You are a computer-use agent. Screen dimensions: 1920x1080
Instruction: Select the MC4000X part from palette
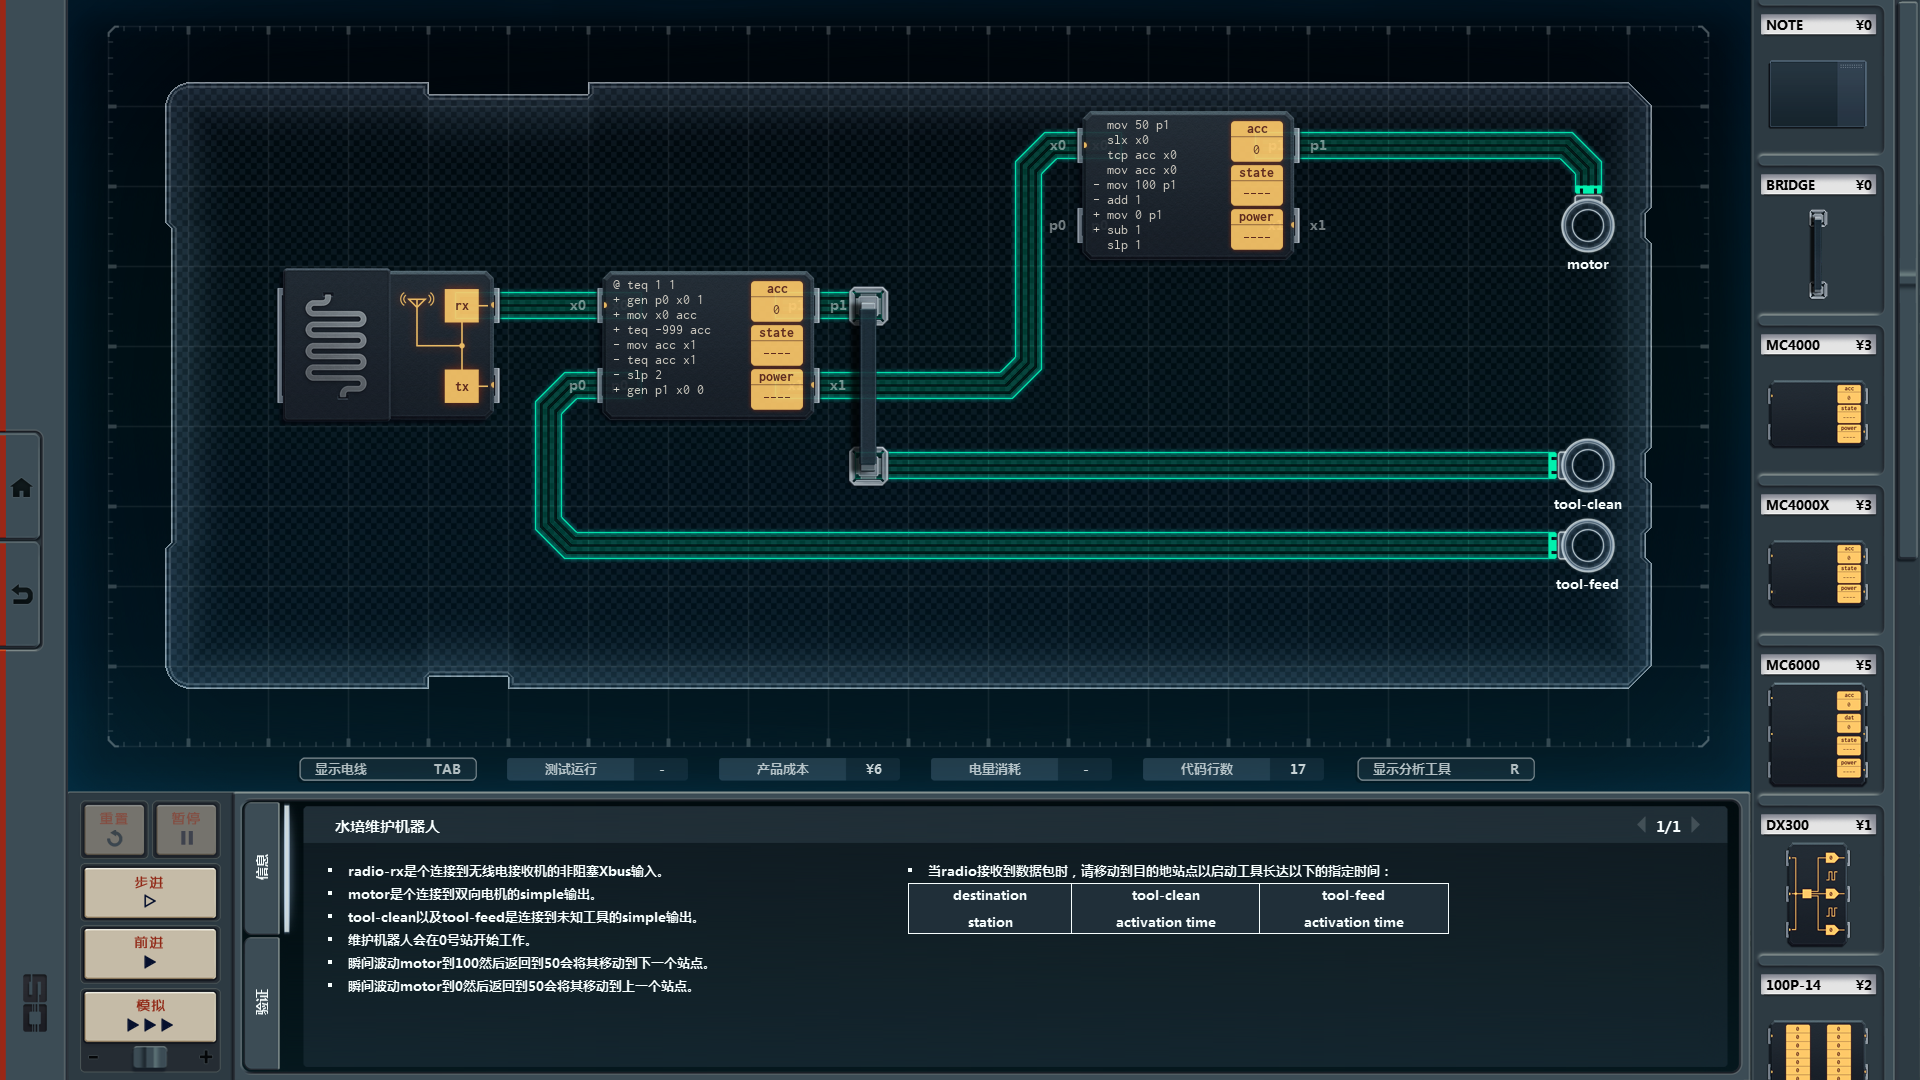[1817, 574]
